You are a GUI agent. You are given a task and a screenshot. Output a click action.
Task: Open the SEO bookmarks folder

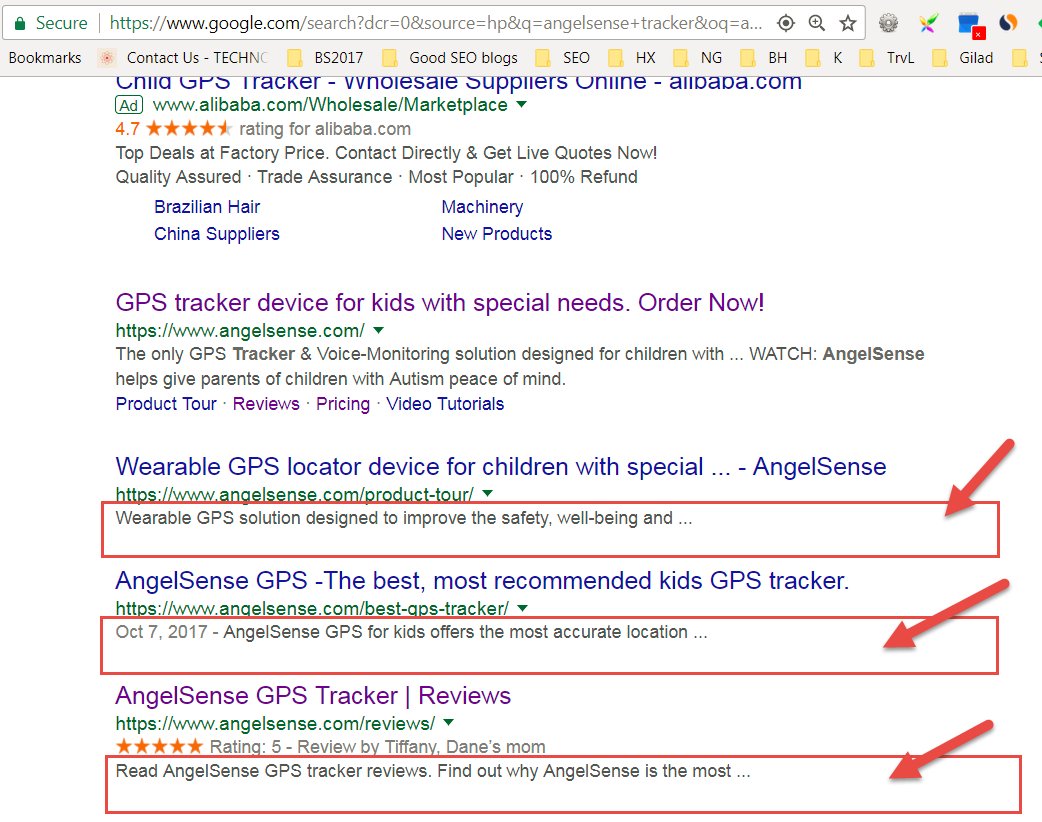(x=563, y=58)
